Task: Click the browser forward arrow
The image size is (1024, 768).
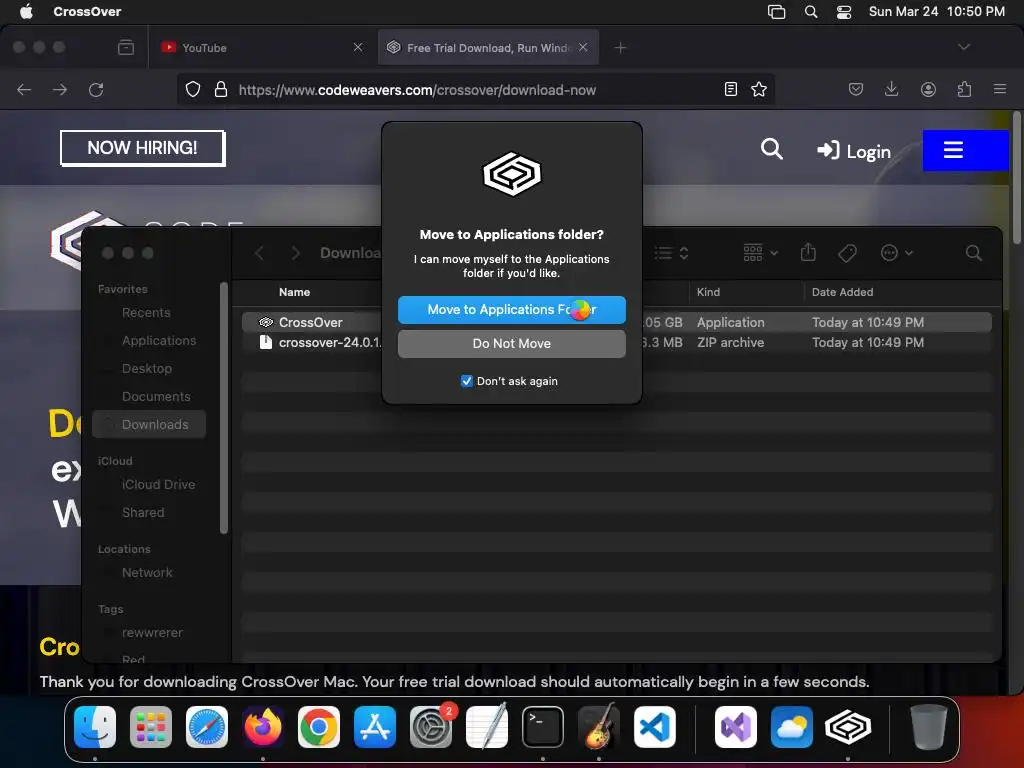Action: pyautogui.click(x=60, y=89)
